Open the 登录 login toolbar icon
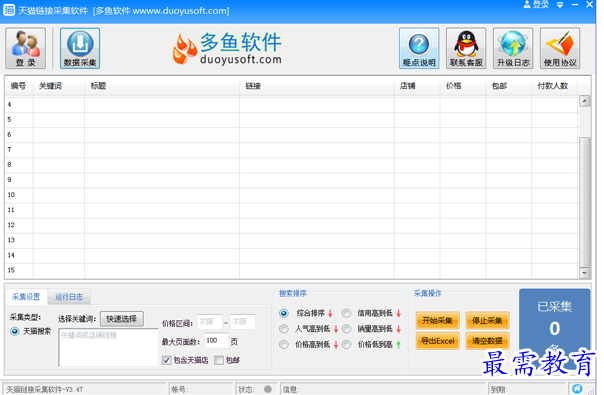 (25, 48)
